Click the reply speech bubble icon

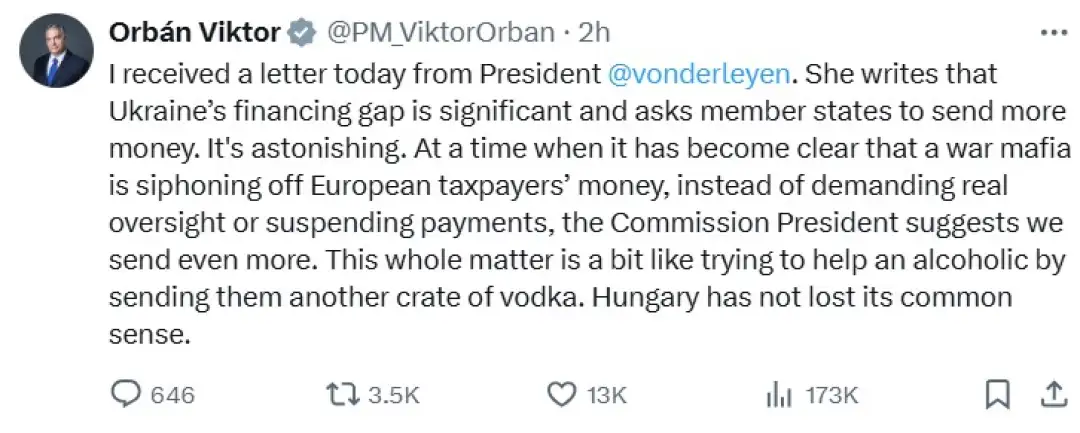point(125,394)
